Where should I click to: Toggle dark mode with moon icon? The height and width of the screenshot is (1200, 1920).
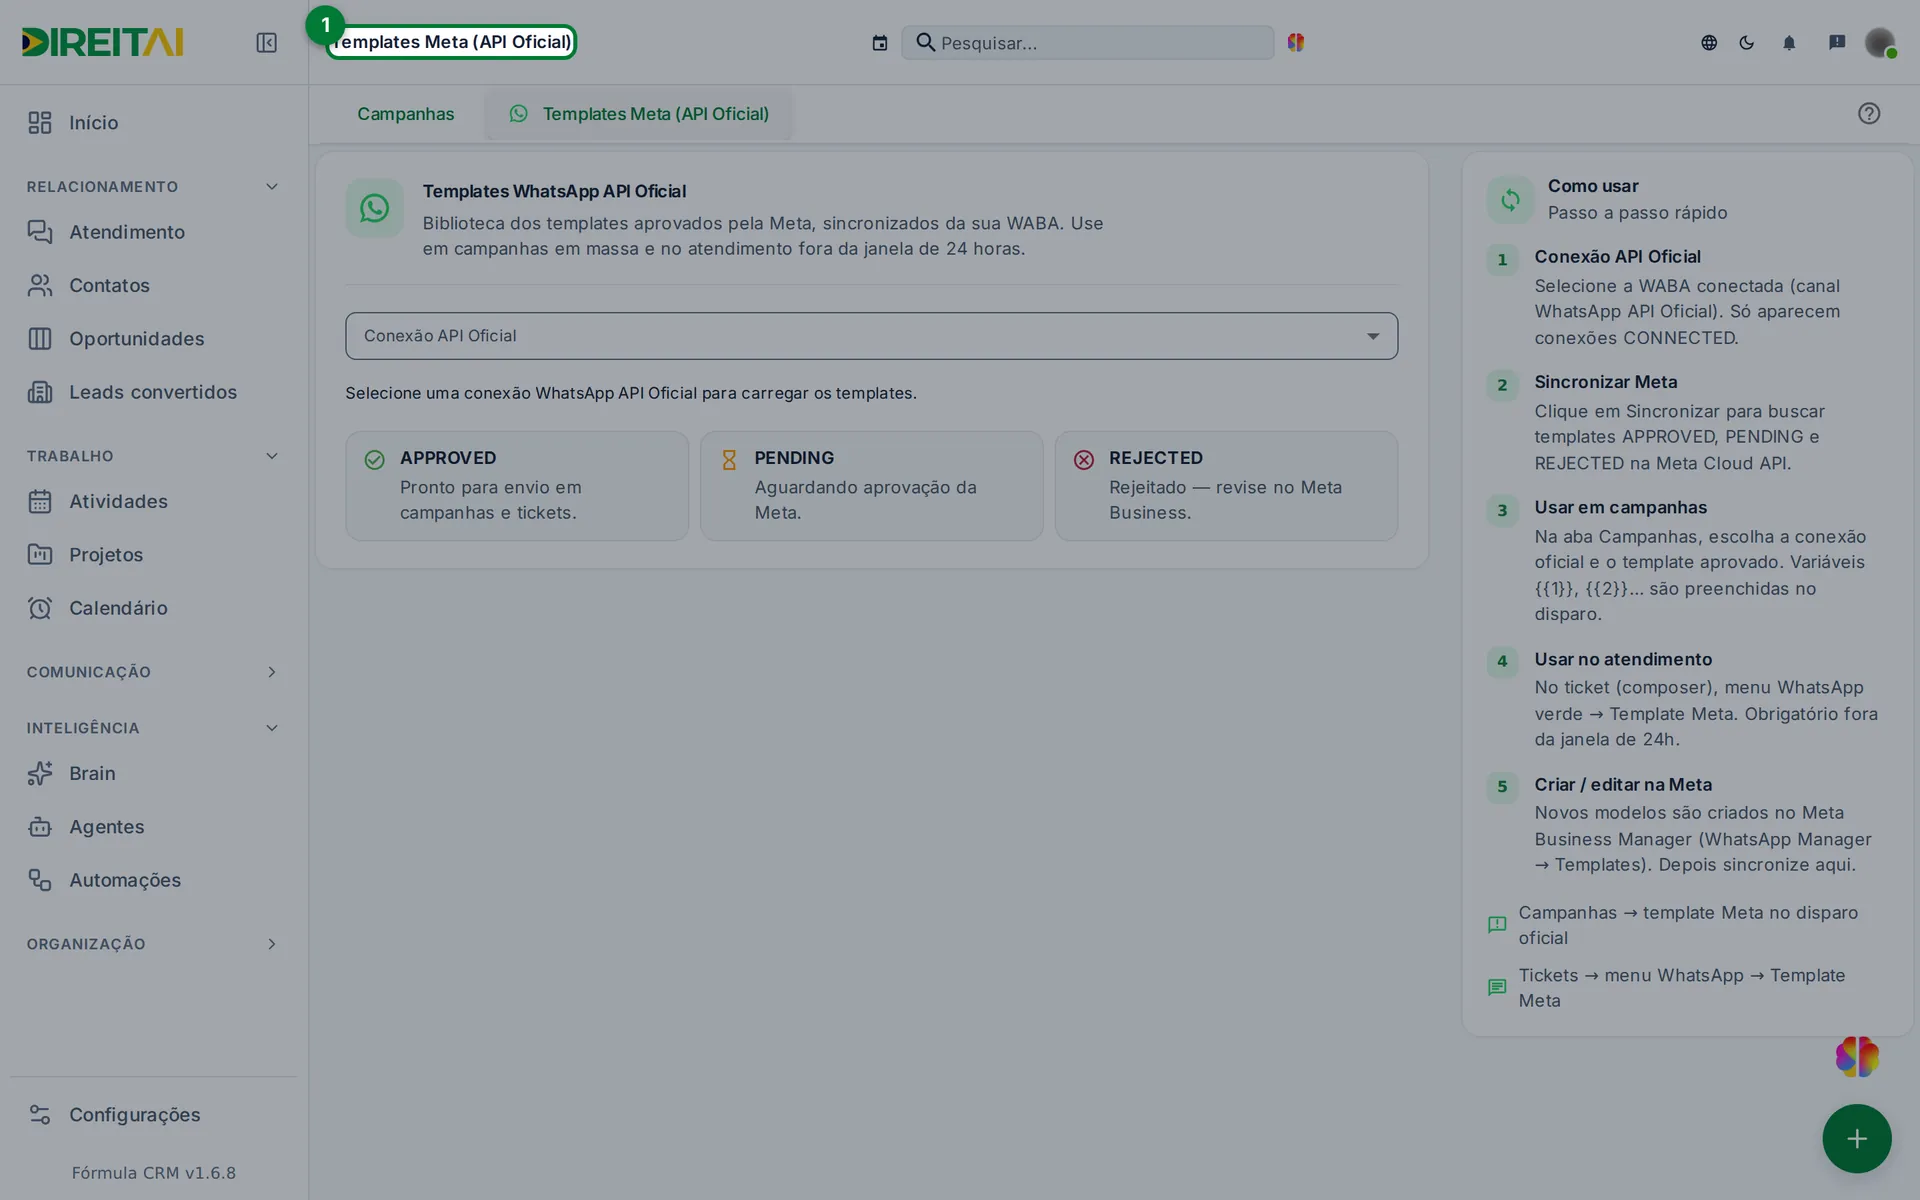coord(1747,43)
